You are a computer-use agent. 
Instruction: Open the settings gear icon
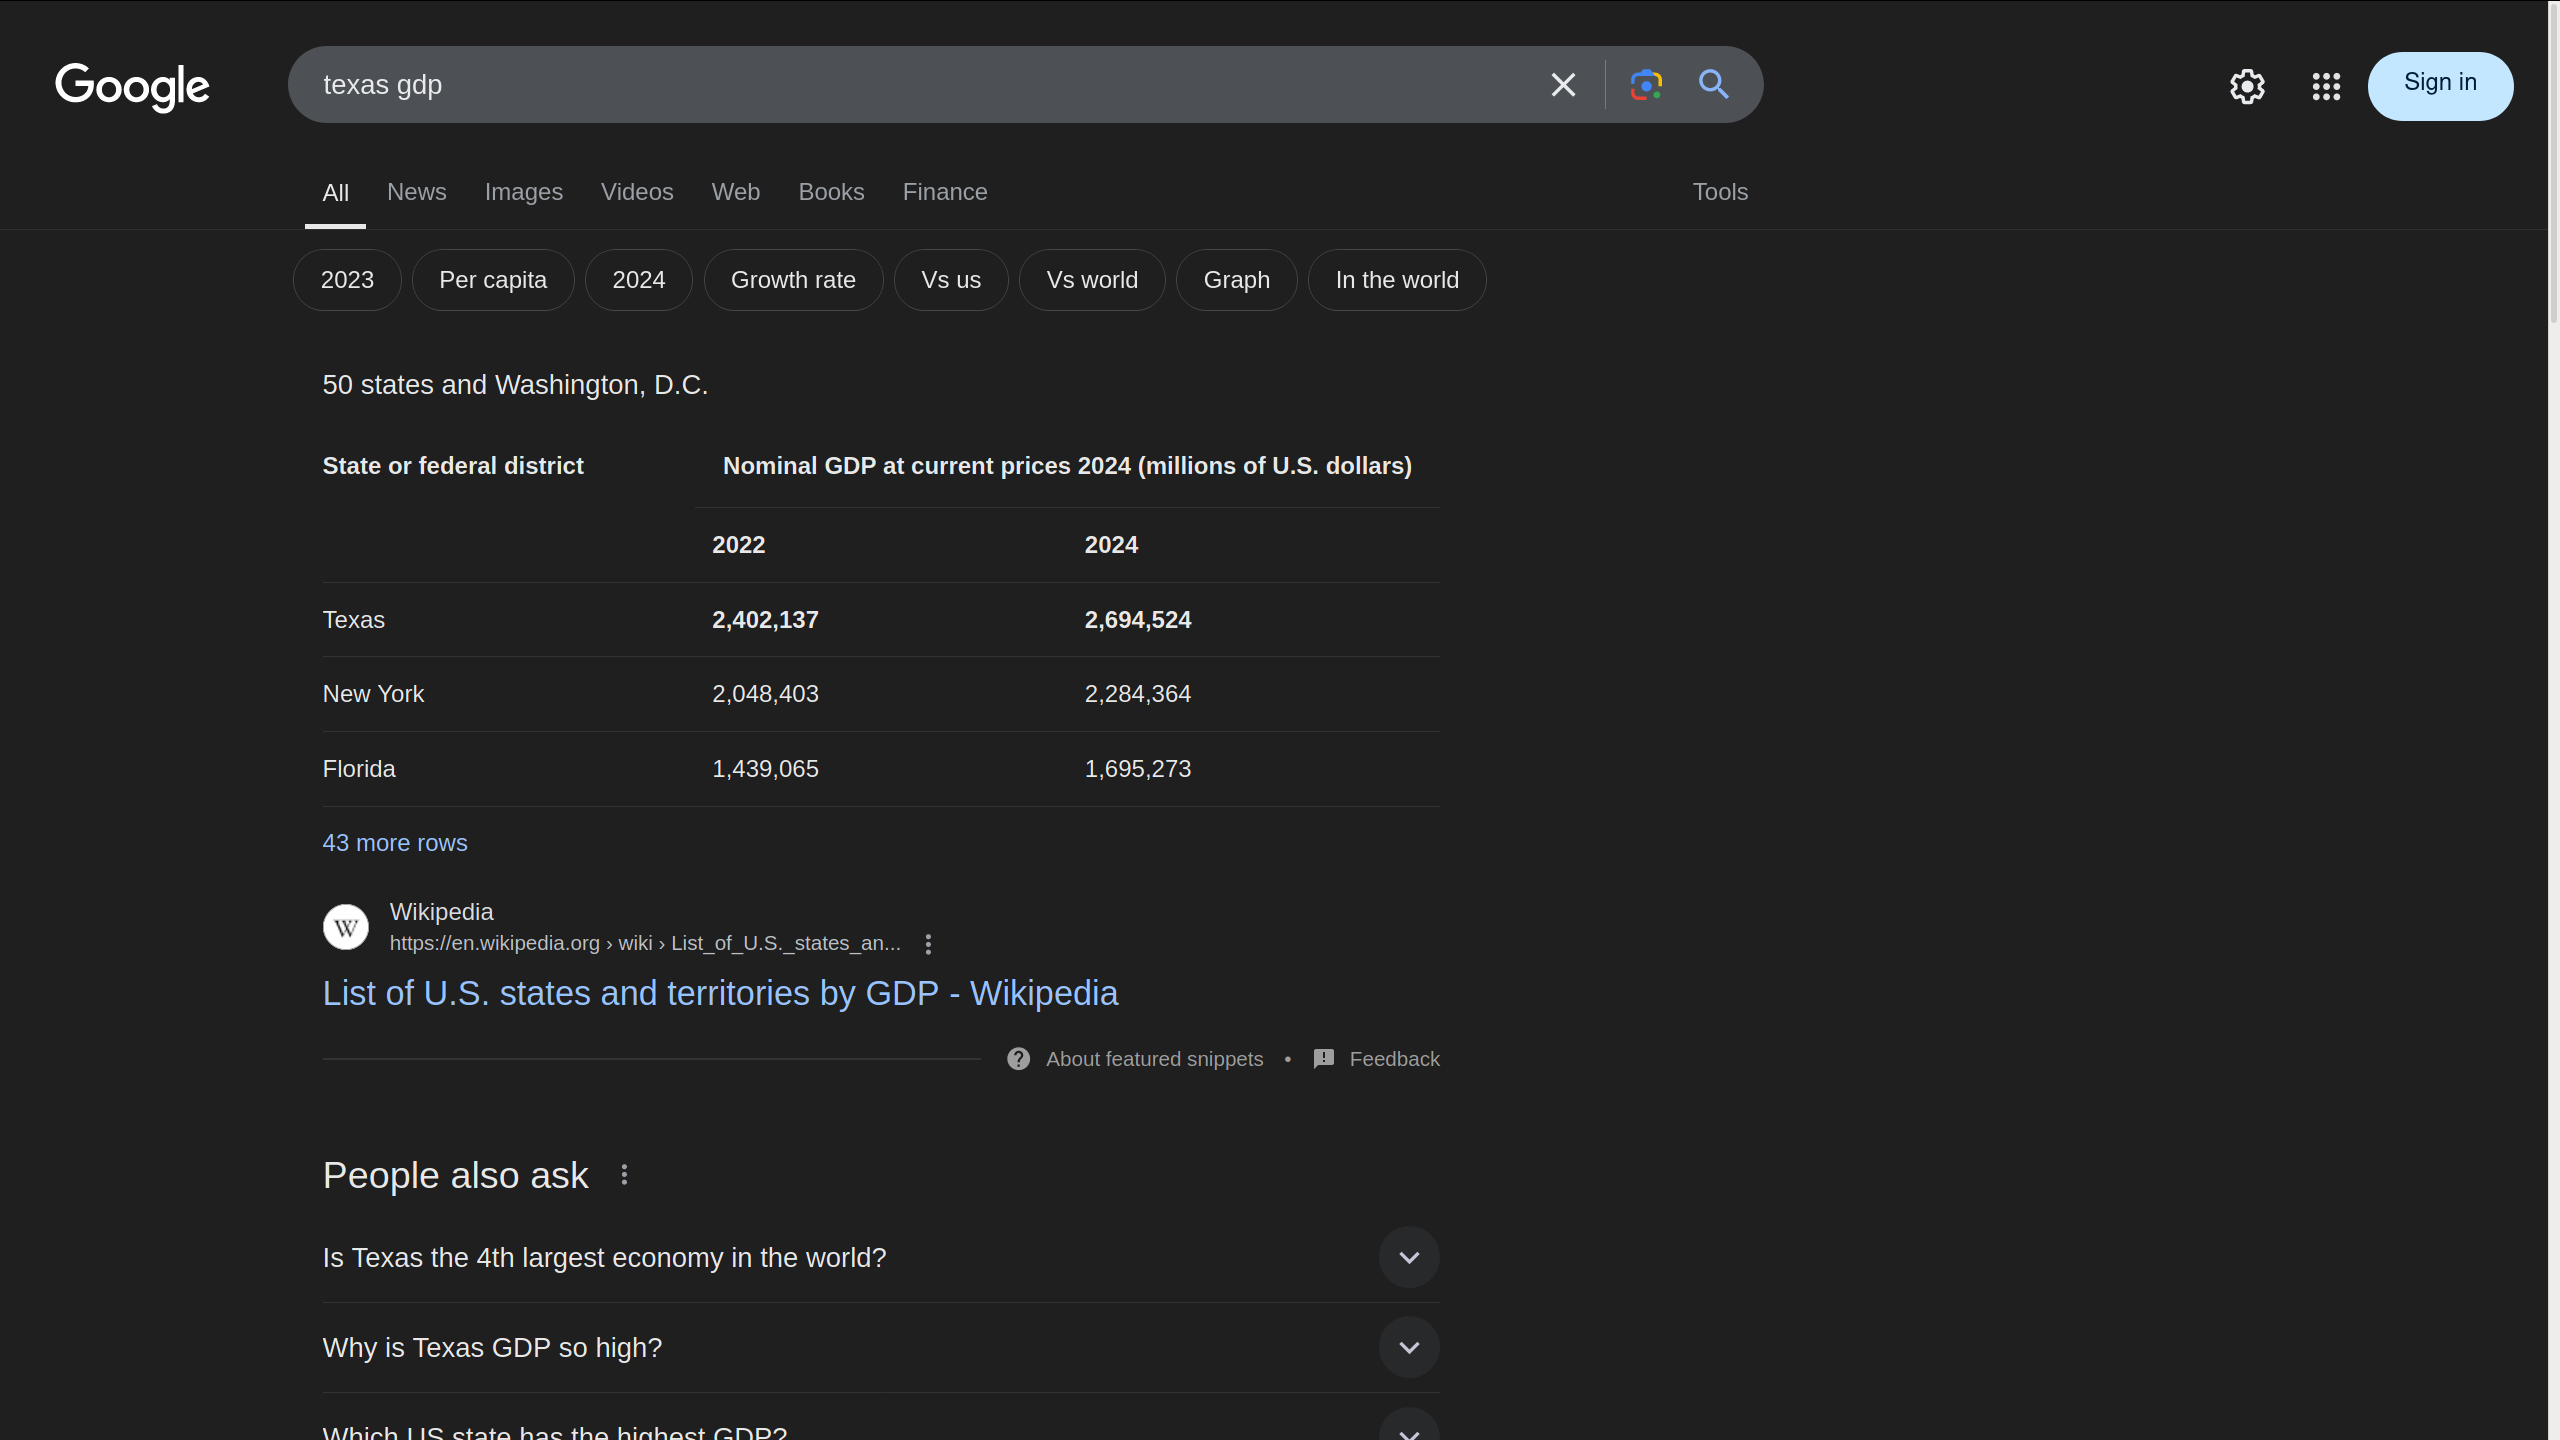(2247, 86)
